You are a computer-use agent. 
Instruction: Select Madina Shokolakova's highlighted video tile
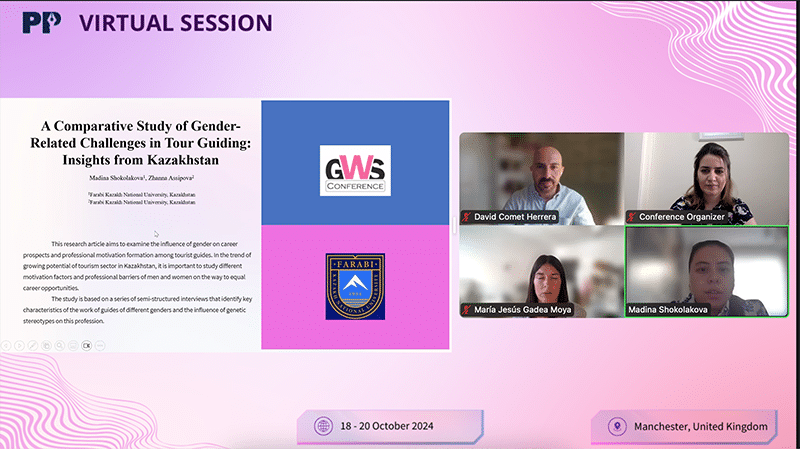tap(706, 272)
